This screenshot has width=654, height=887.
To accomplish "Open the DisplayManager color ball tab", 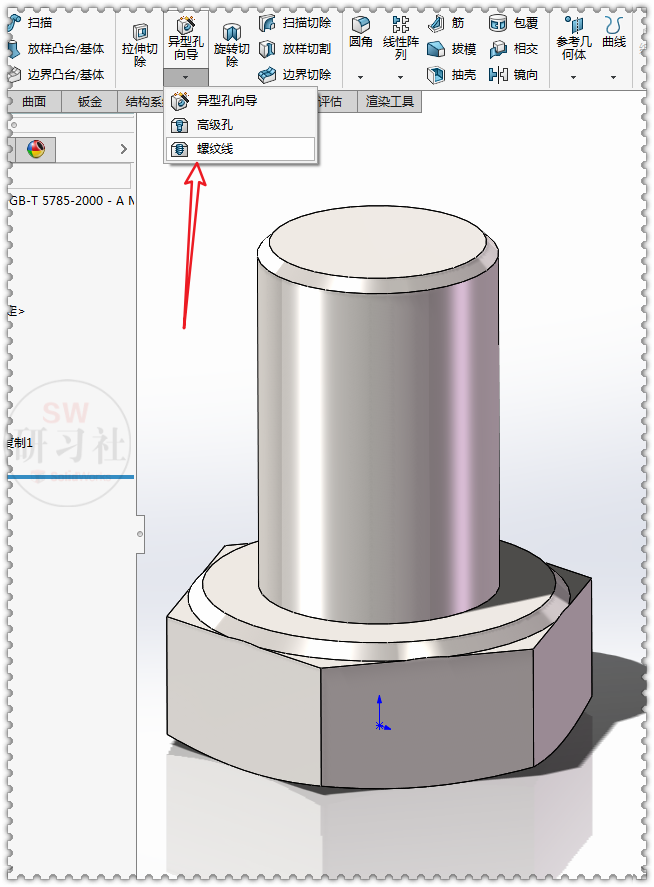I will (x=35, y=149).
